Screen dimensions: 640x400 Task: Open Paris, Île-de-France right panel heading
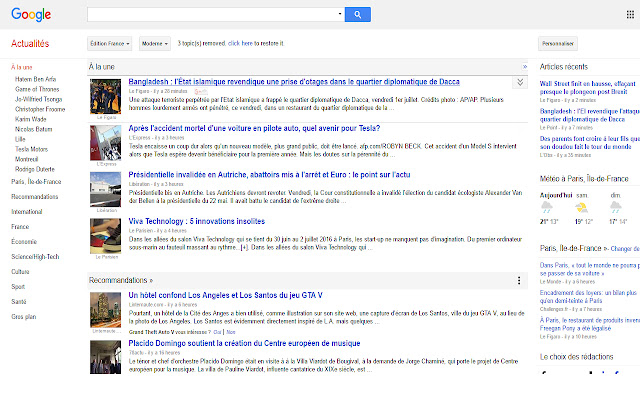(x=573, y=248)
